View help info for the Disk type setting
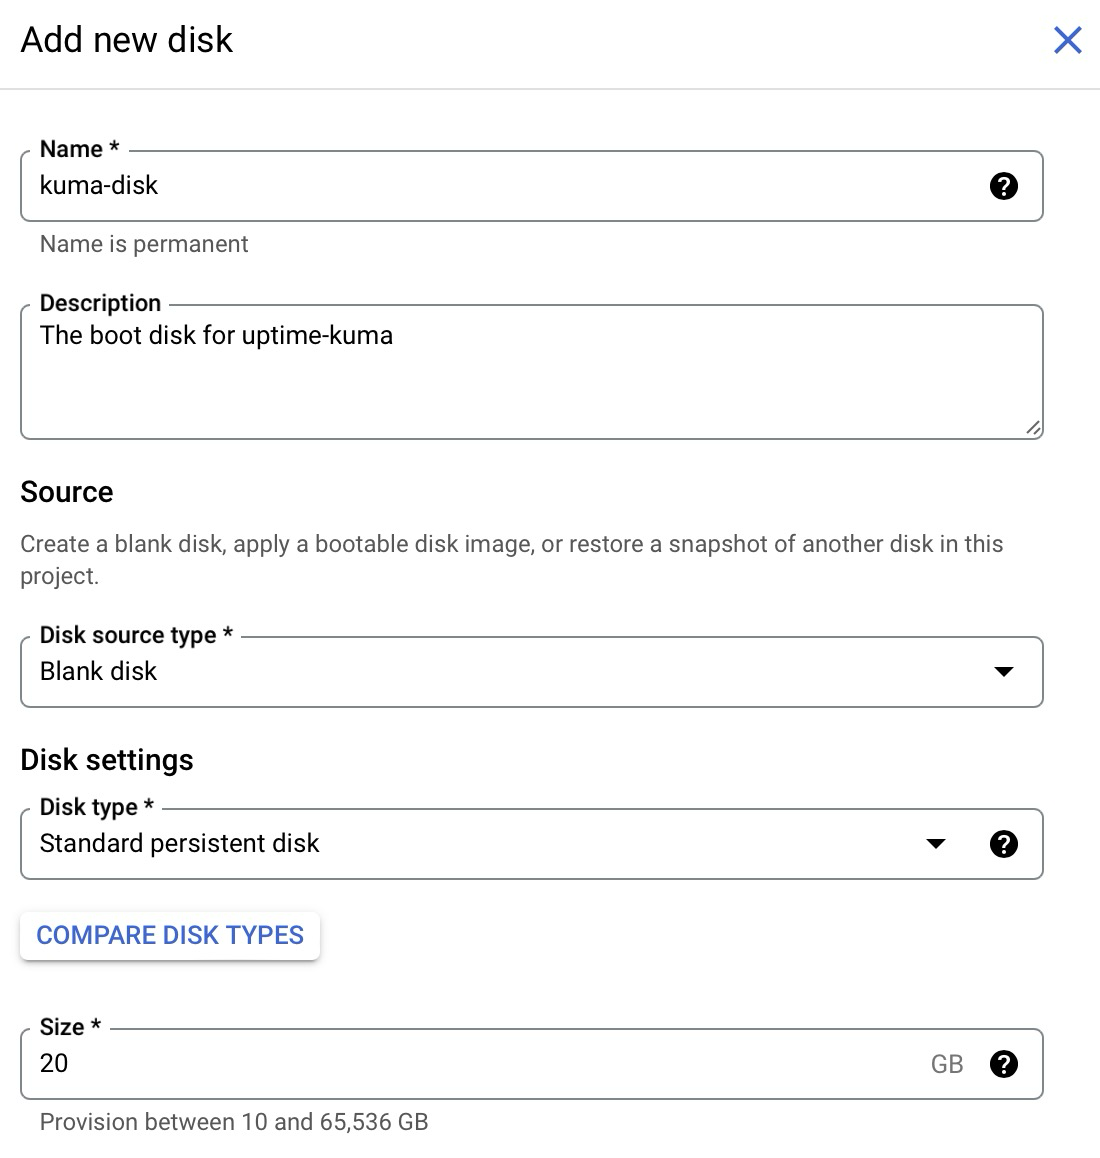This screenshot has width=1100, height=1158. [x=1004, y=844]
